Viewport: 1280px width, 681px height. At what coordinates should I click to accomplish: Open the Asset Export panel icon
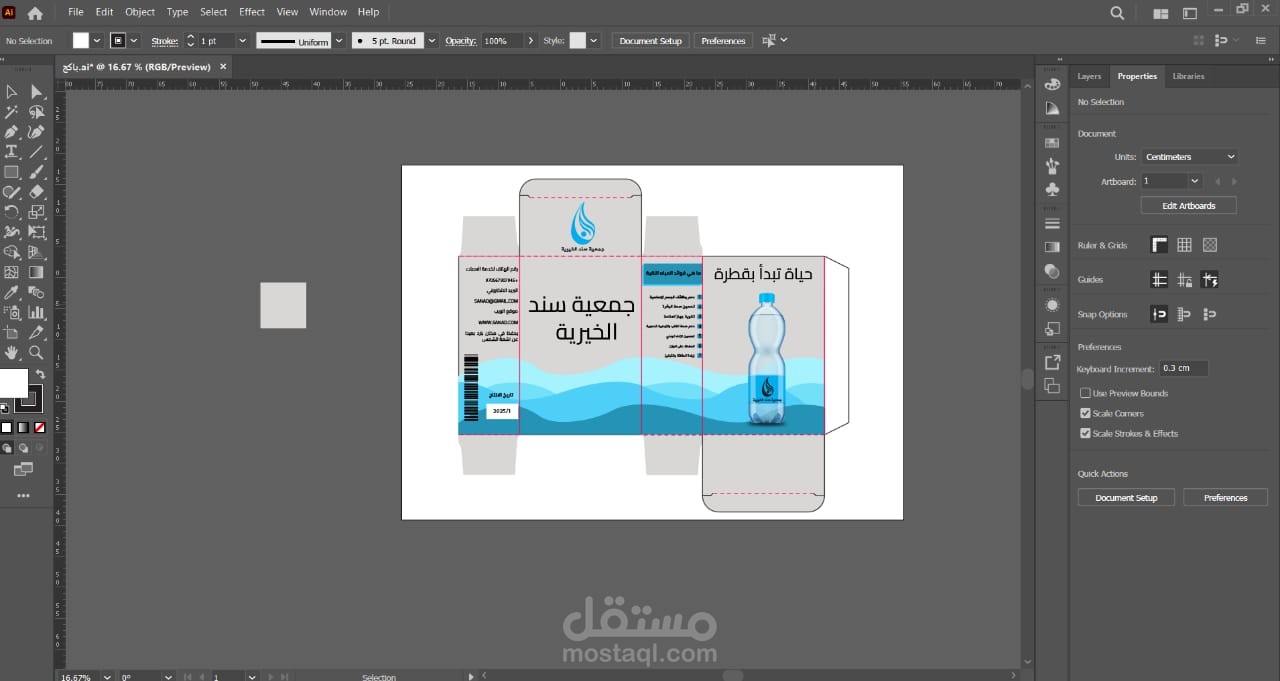tap(1052, 362)
